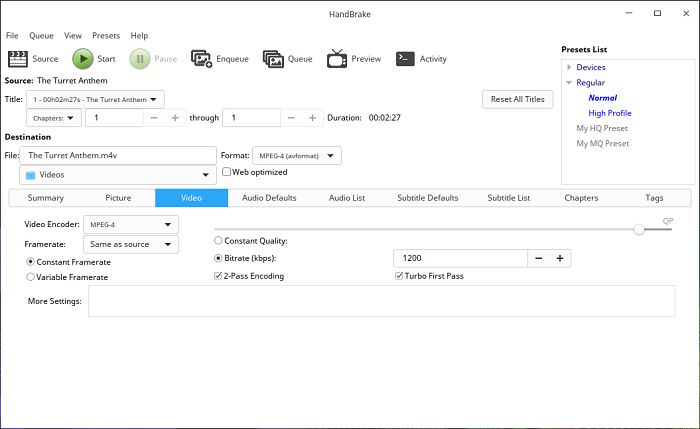Click the Enqueue toolbar icon
The image size is (700, 429).
click(201, 59)
